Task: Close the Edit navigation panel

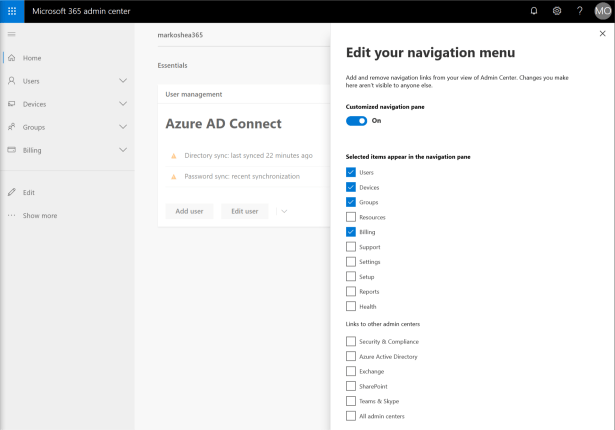Action: [x=601, y=34]
